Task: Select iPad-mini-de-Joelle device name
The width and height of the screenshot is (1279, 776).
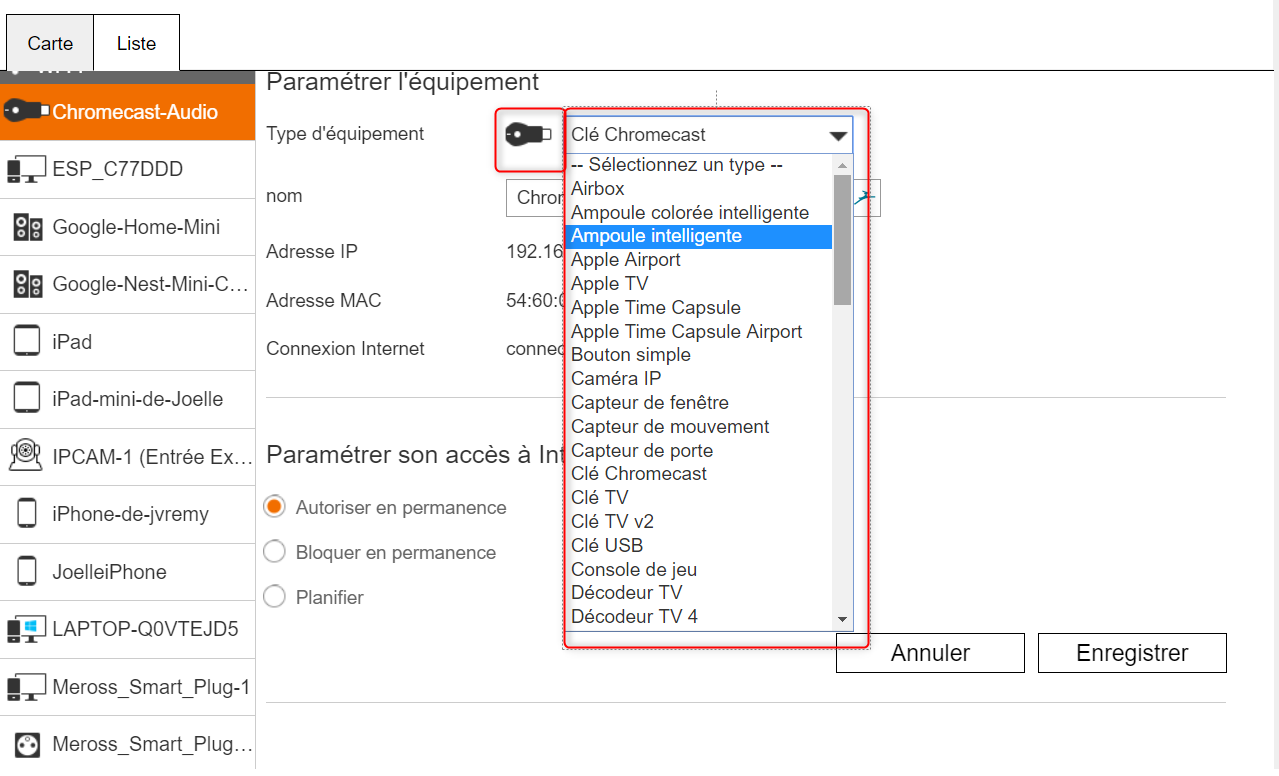Action: pos(138,399)
